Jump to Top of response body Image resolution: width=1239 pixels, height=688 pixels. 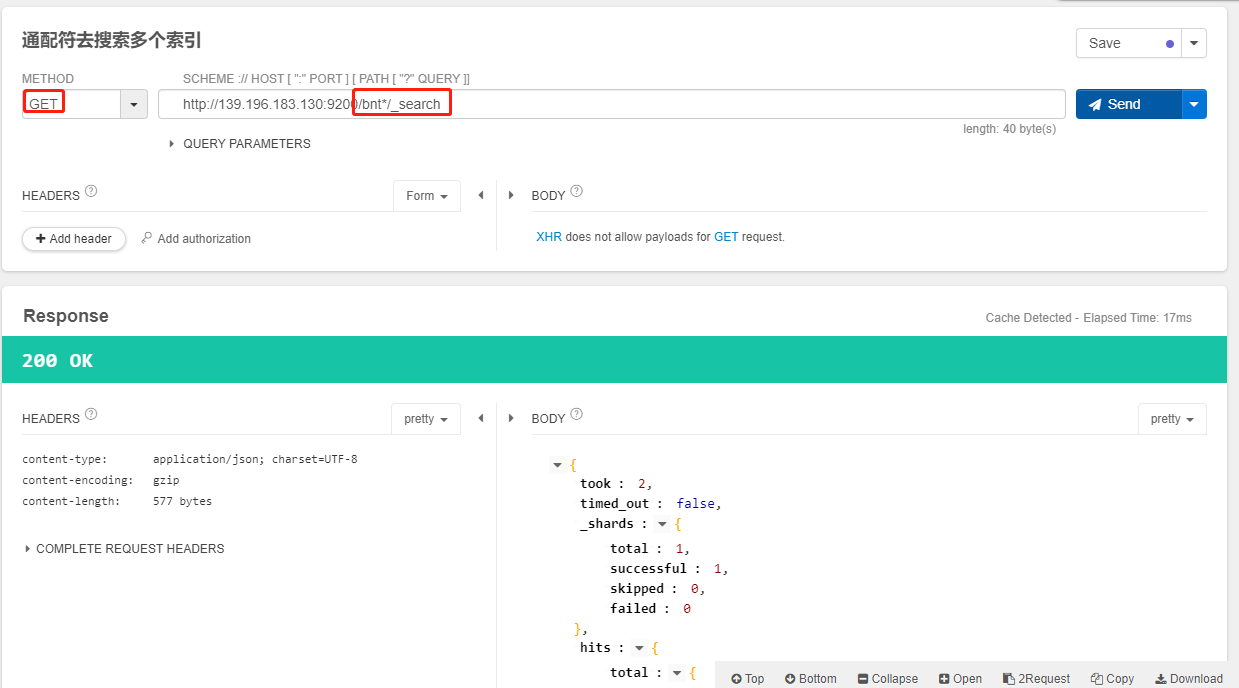point(748,679)
